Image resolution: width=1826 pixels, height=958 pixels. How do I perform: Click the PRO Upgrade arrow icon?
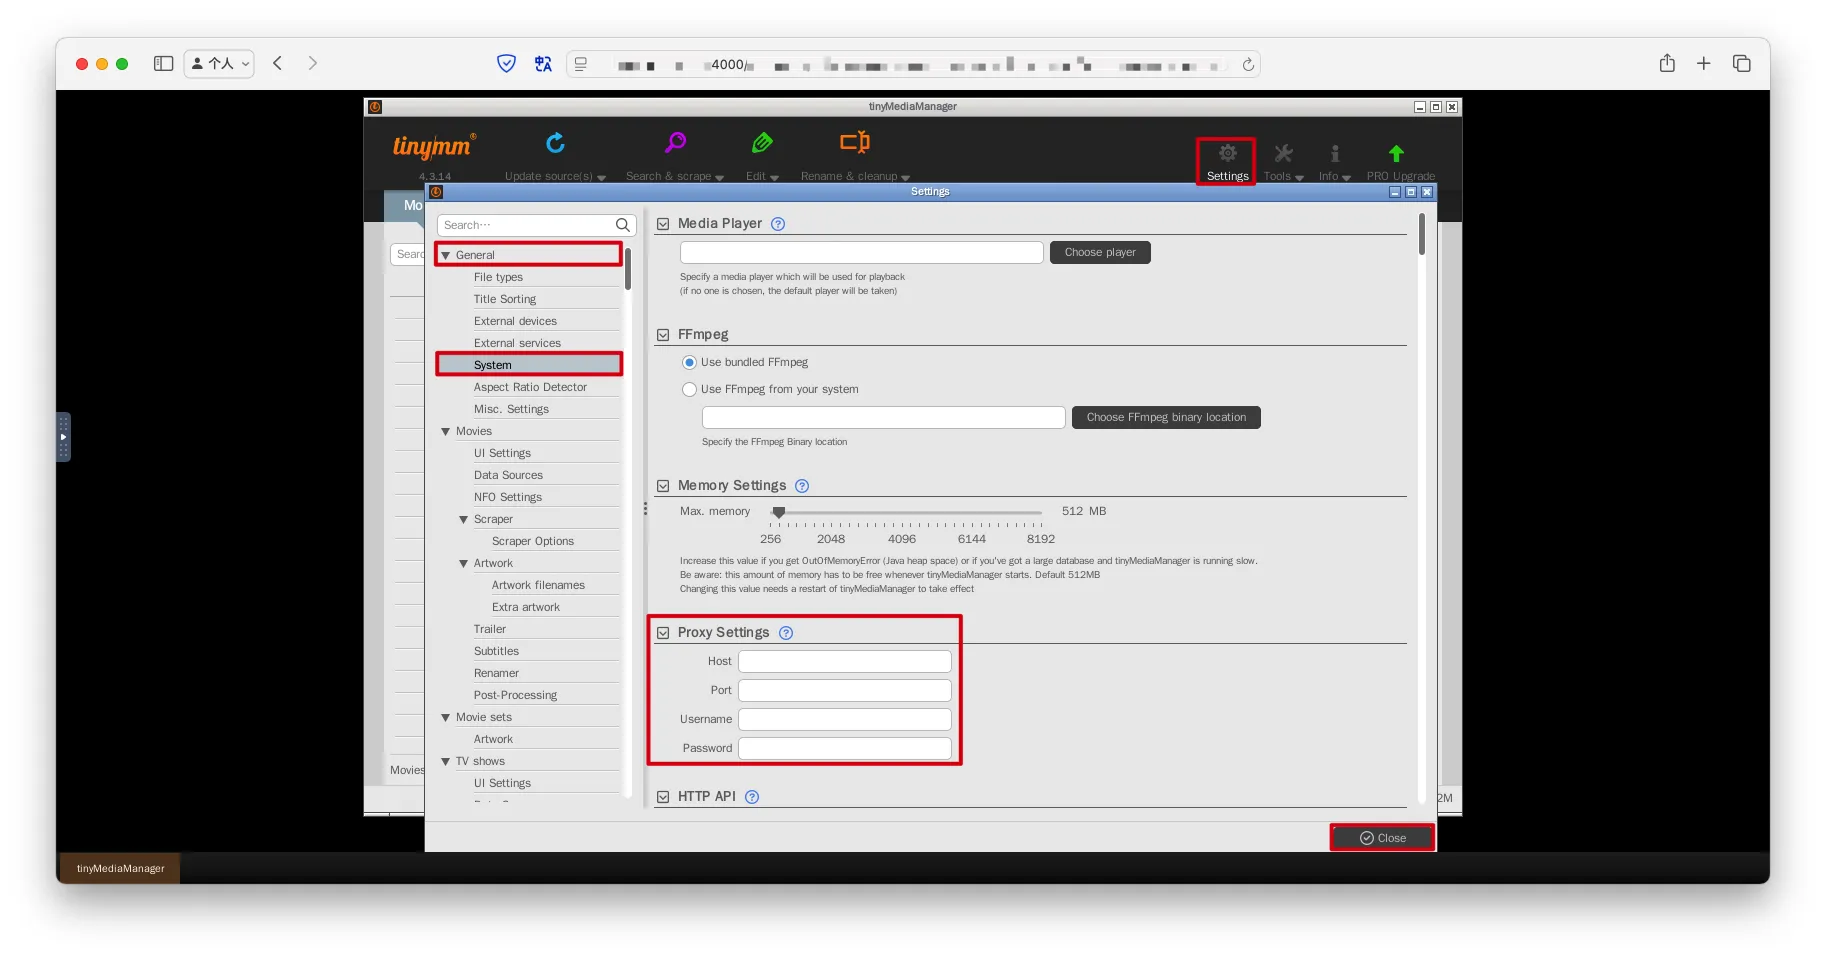[1396, 154]
